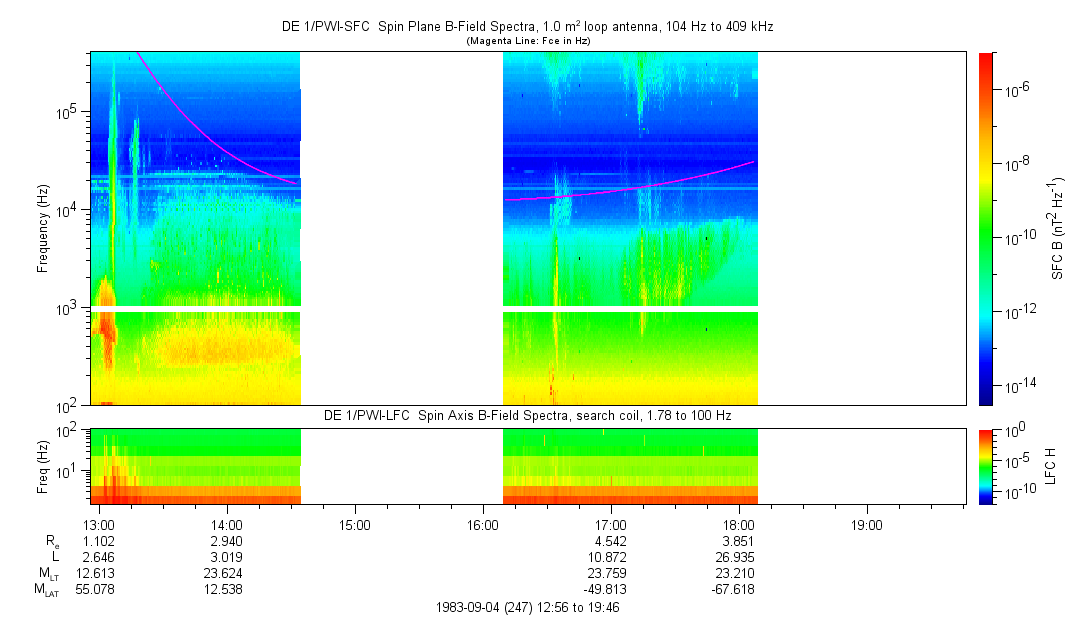Click the Re value 4.542
Viewport: 1083px width, 620px height.
coord(610,541)
